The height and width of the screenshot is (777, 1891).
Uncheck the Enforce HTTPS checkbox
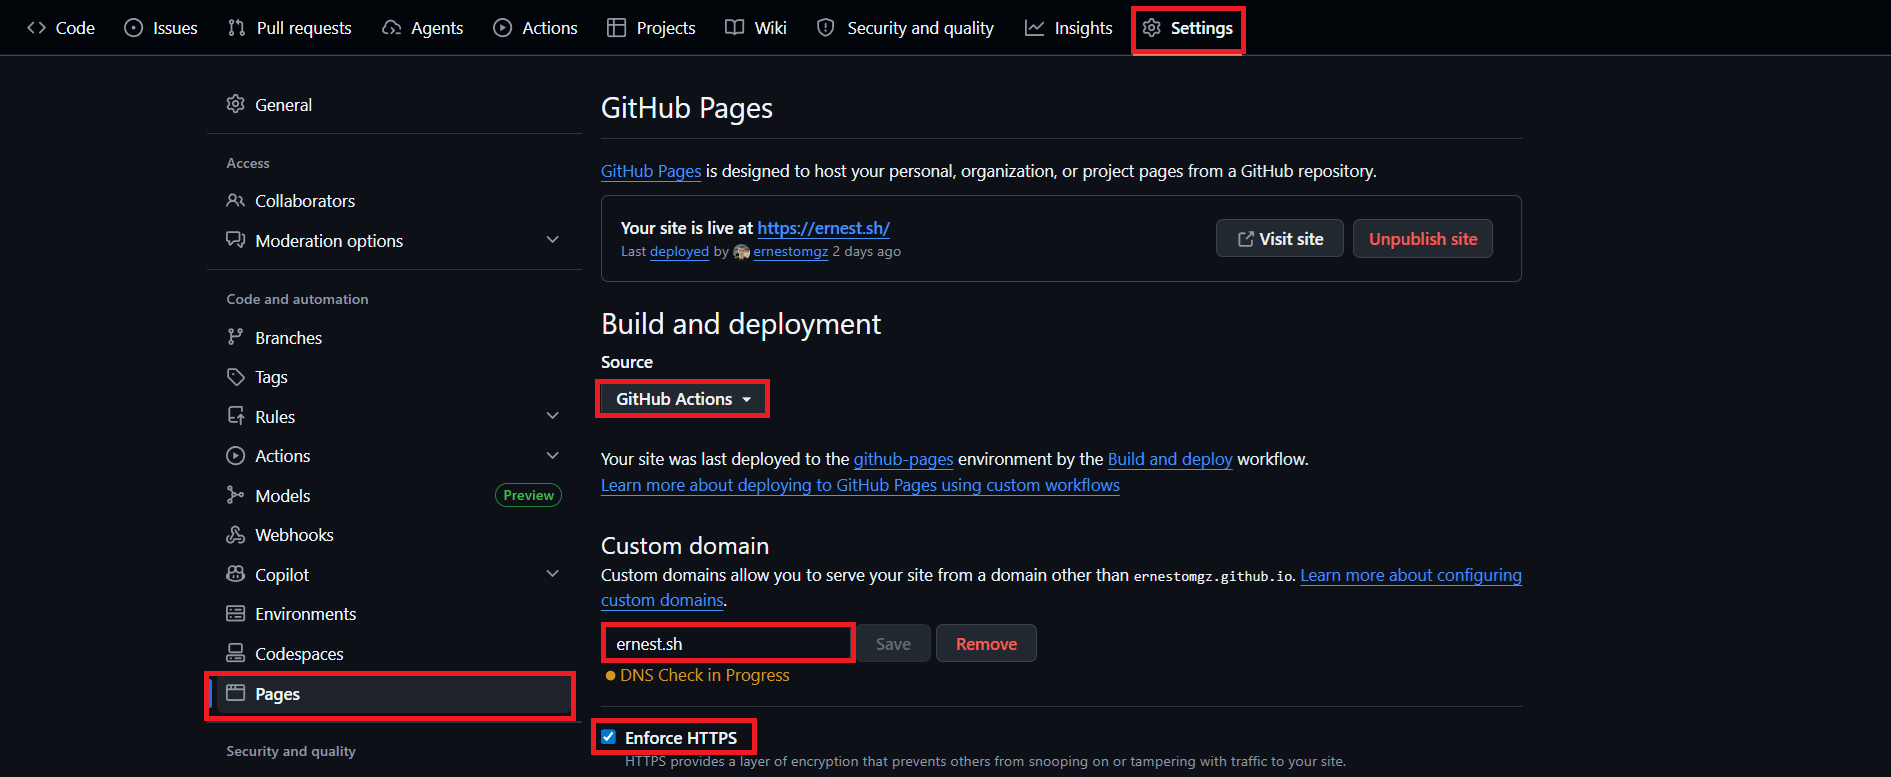point(608,737)
